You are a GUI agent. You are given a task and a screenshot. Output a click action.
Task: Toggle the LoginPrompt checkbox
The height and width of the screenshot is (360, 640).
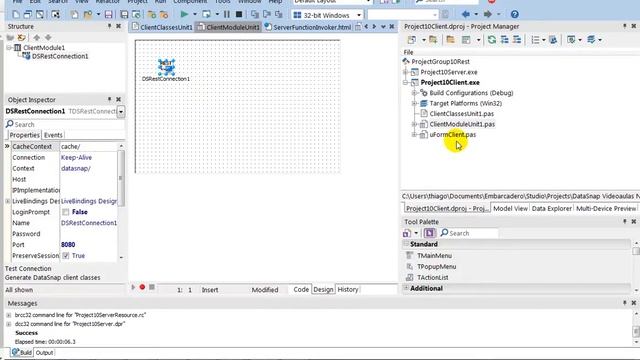(66, 212)
